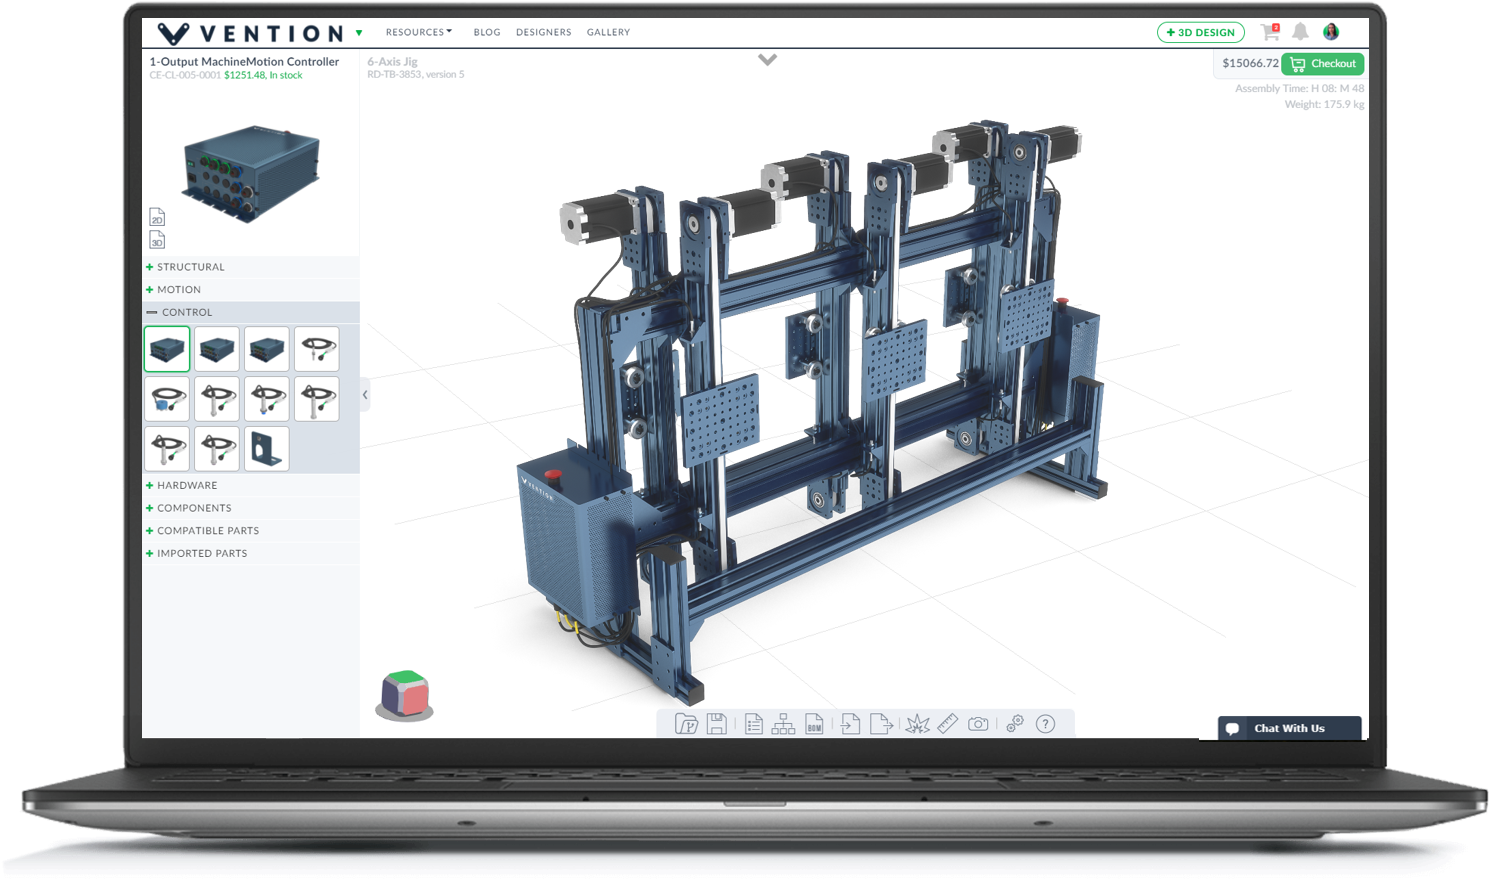
Task: Collapse the left sidebar with the chevron
Action: (364, 396)
